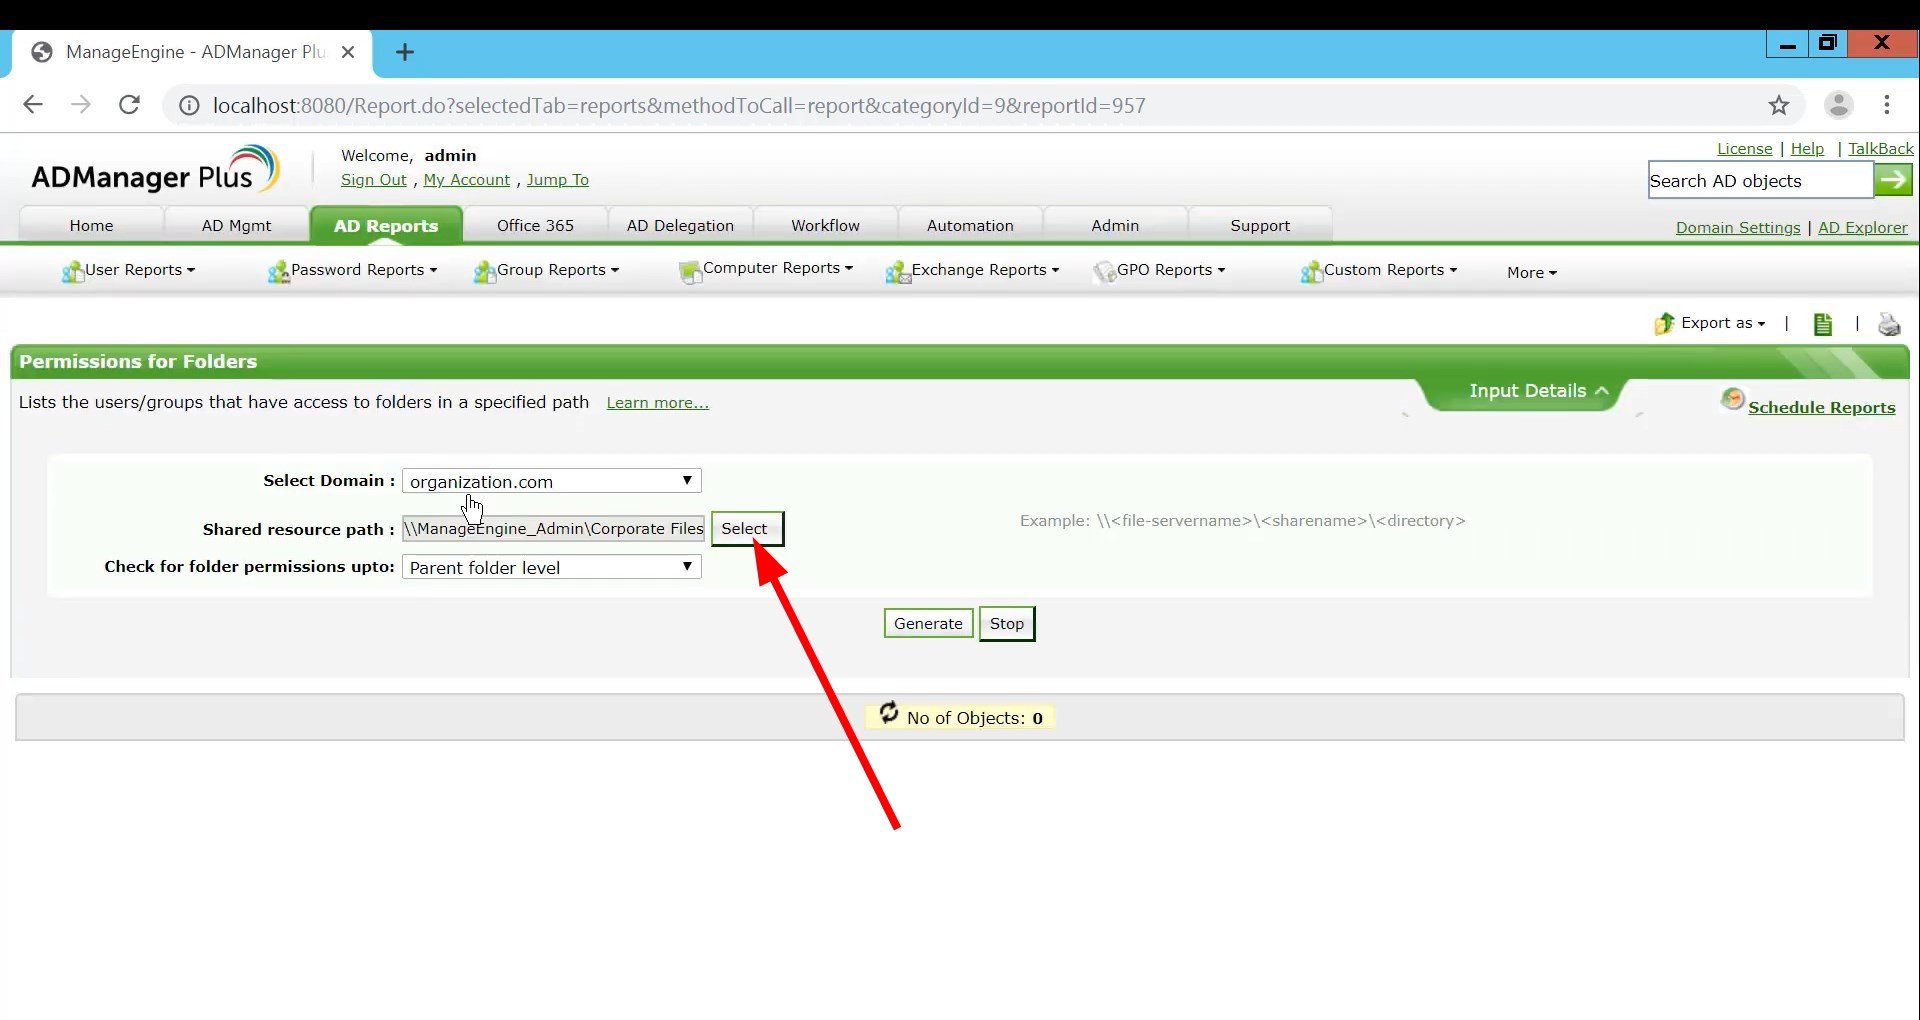This screenshot has height=1020, width=1920.
Task: Switch to the AD Delegation tab
Action: click(680, 225)
